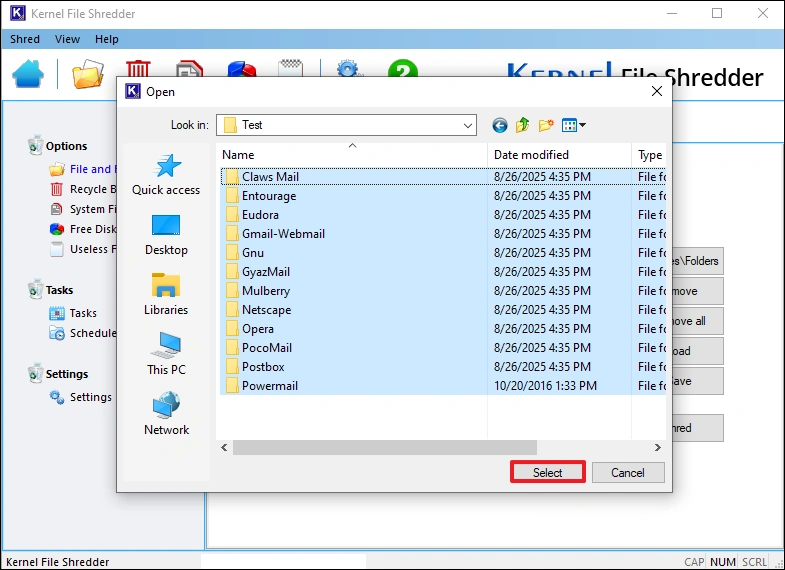The width and height of the screenshot is (785, 570).
Task: Click the Home toolbar icon
Action: 28,74
